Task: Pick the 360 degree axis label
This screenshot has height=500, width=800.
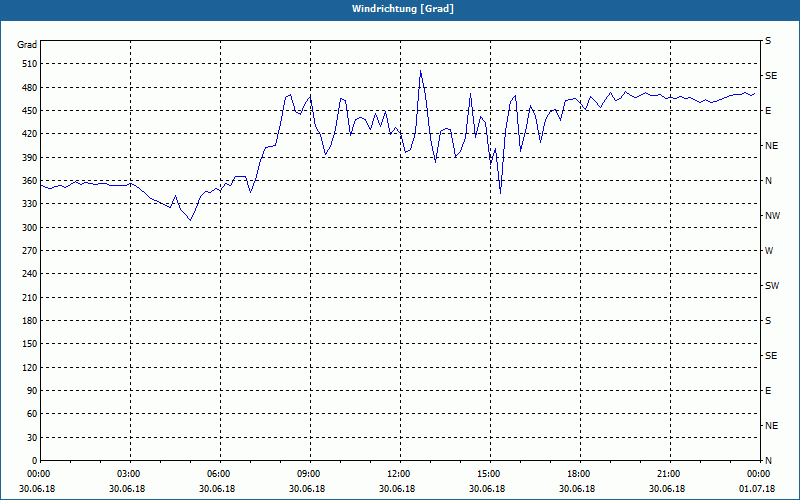Action: point(30,181)
